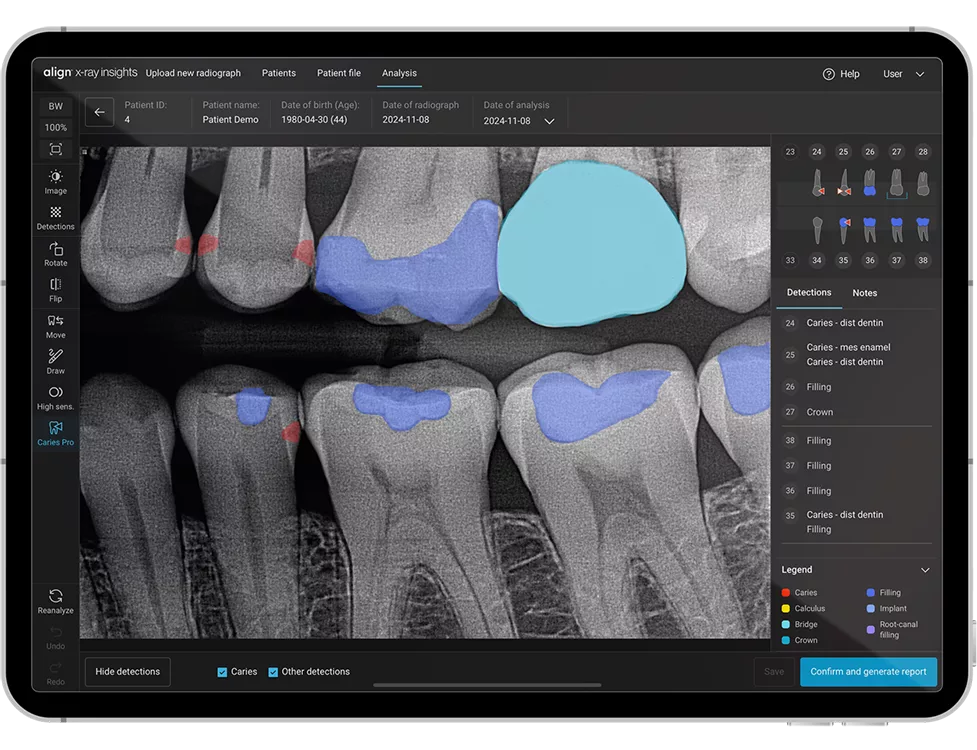This screenshot has height=750, width=977.
Task: Uncheck the Caries checkbox
Action: [222, 672]
